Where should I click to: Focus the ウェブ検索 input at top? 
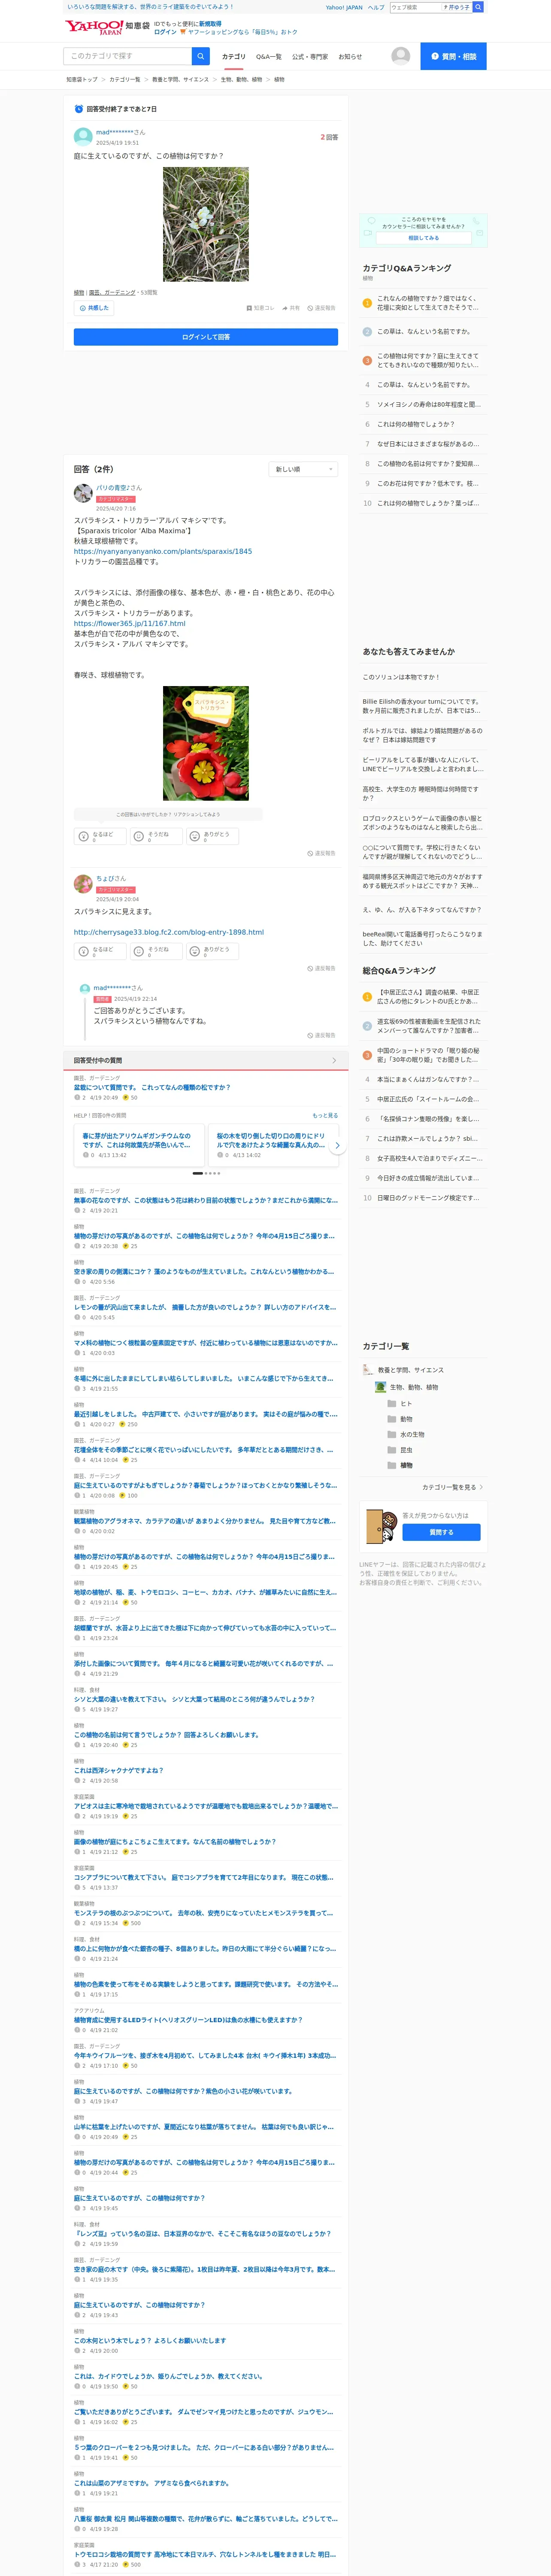point(415,7)
